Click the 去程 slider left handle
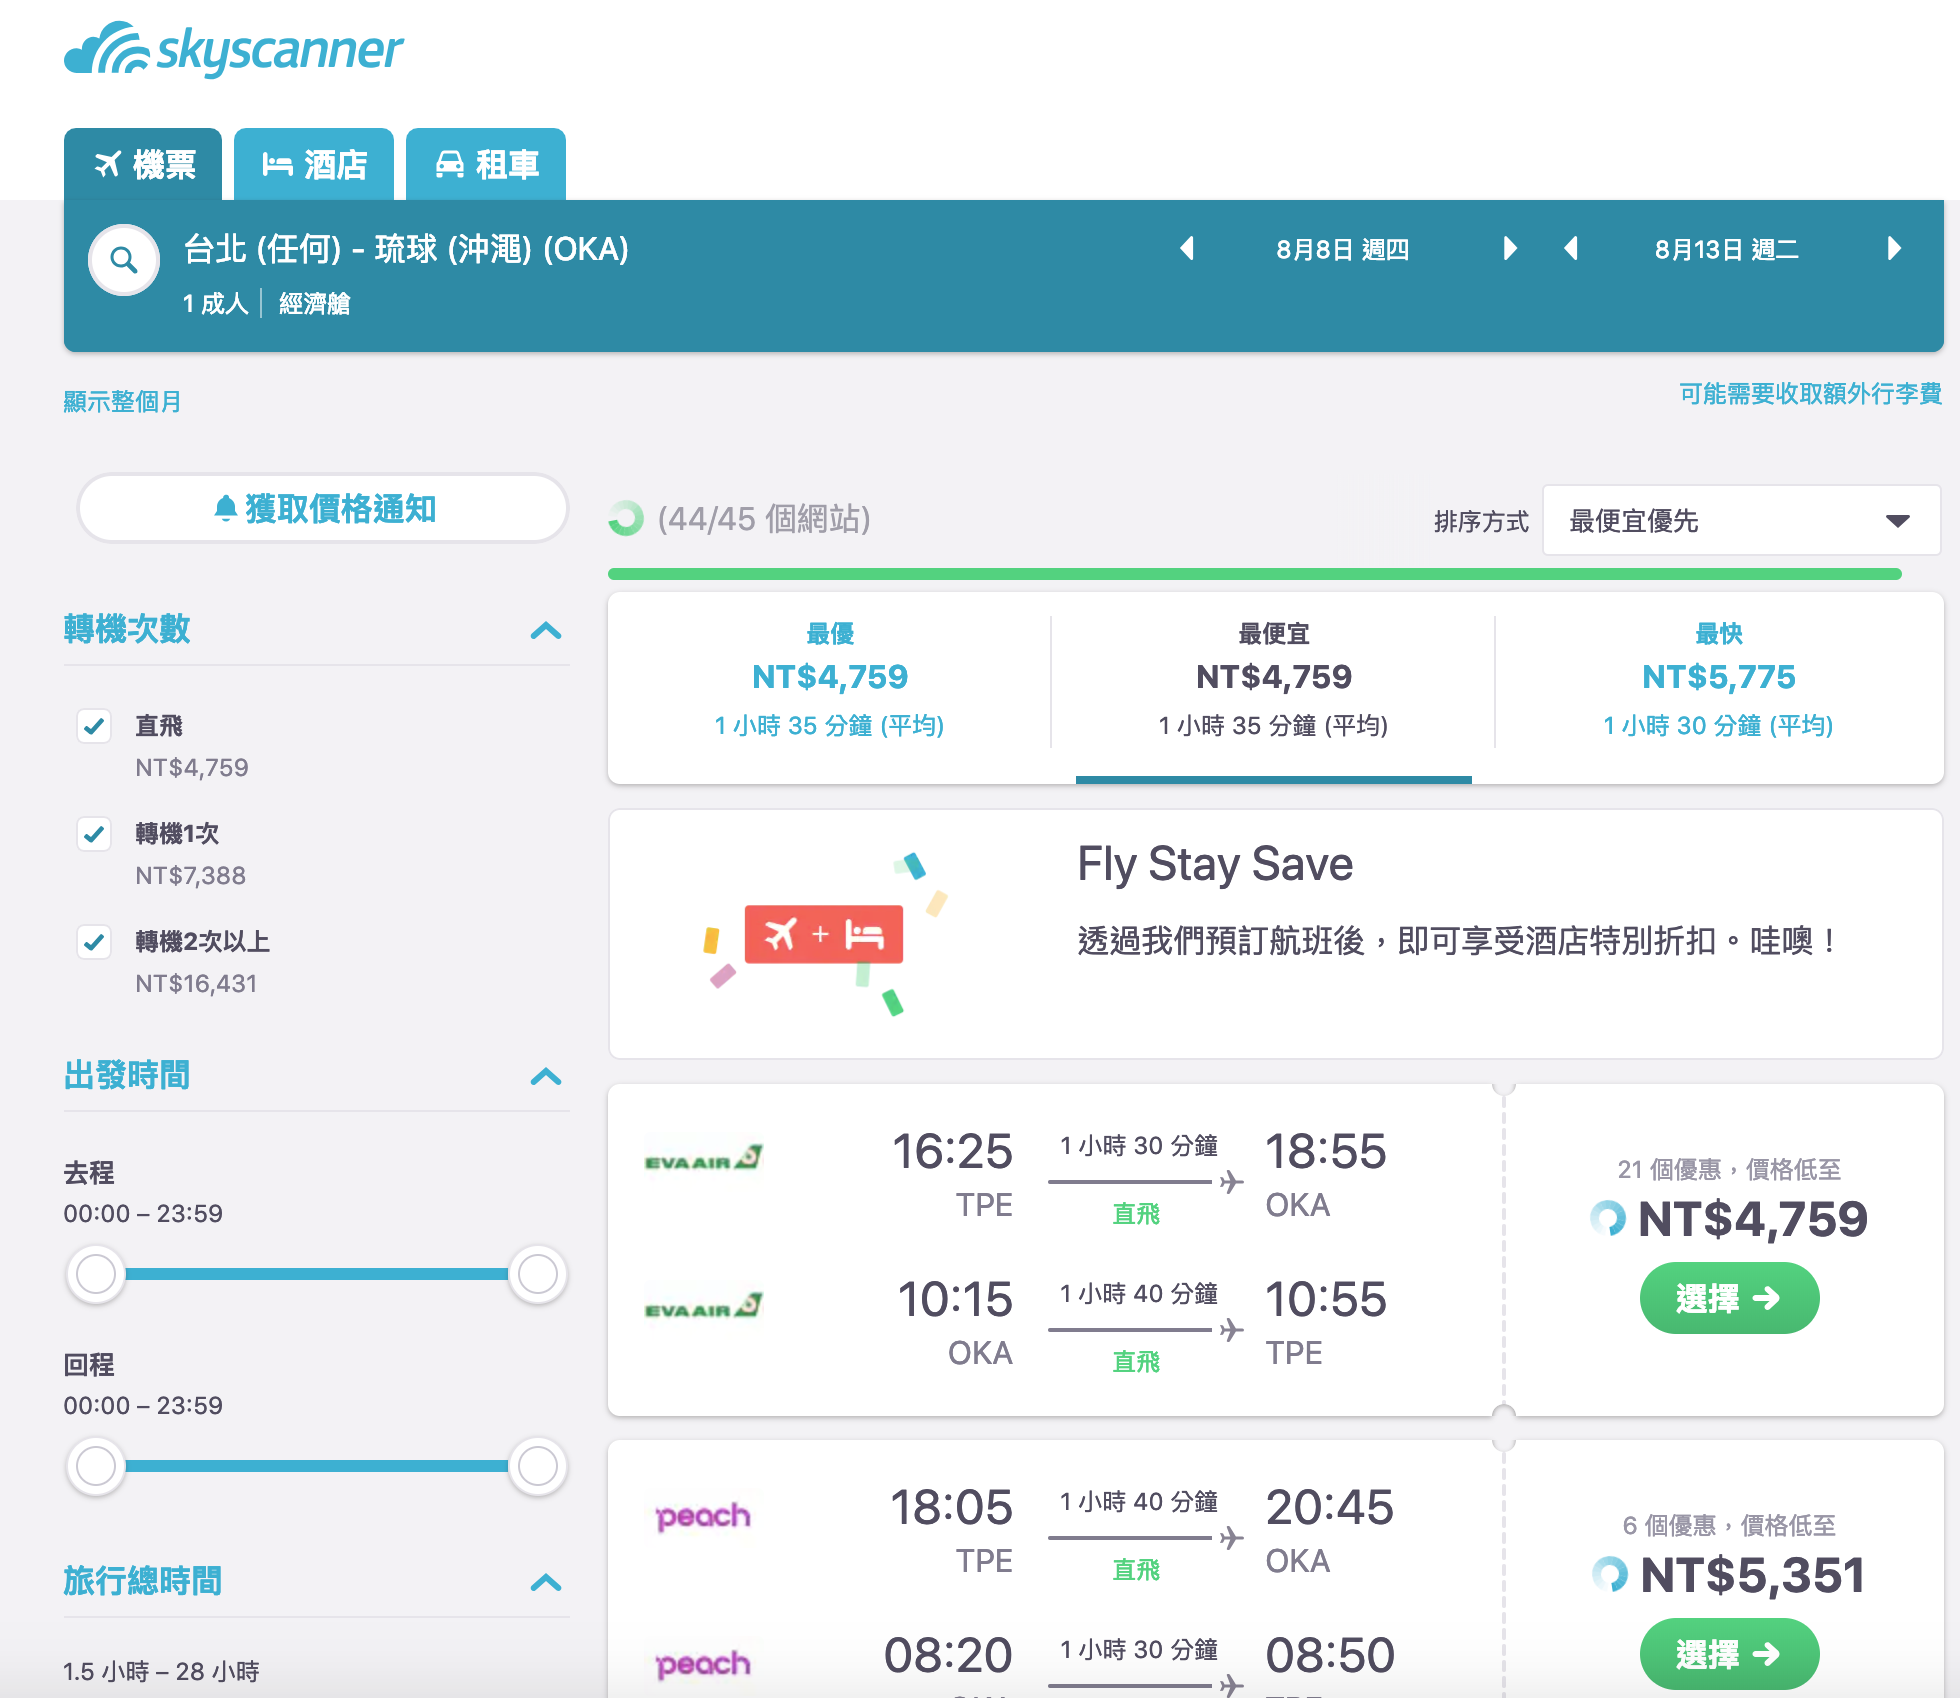Image resolution: width=1960 pixels, height=1698 pixels. (96, 1274)
